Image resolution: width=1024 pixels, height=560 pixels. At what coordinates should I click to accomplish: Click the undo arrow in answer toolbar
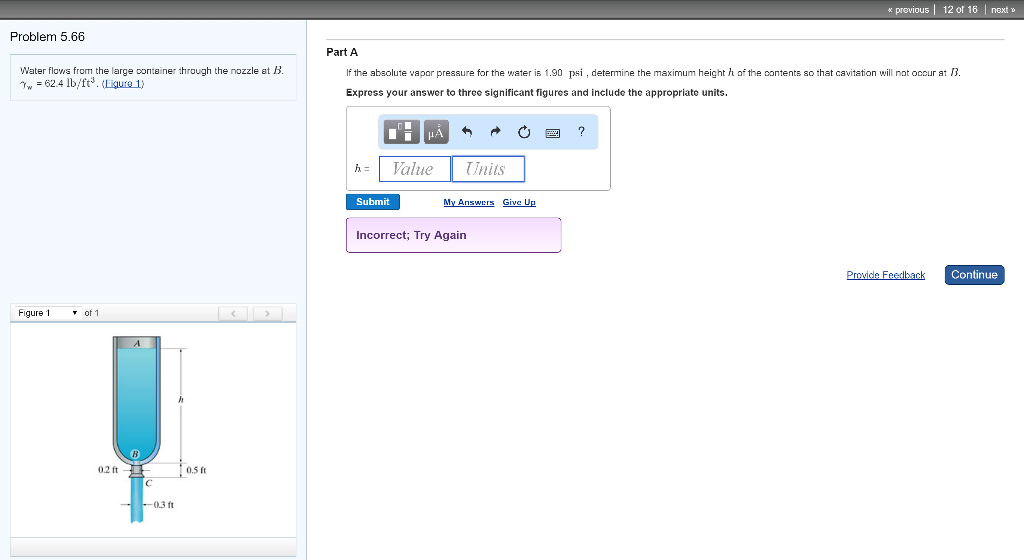(x=466, y=132)
